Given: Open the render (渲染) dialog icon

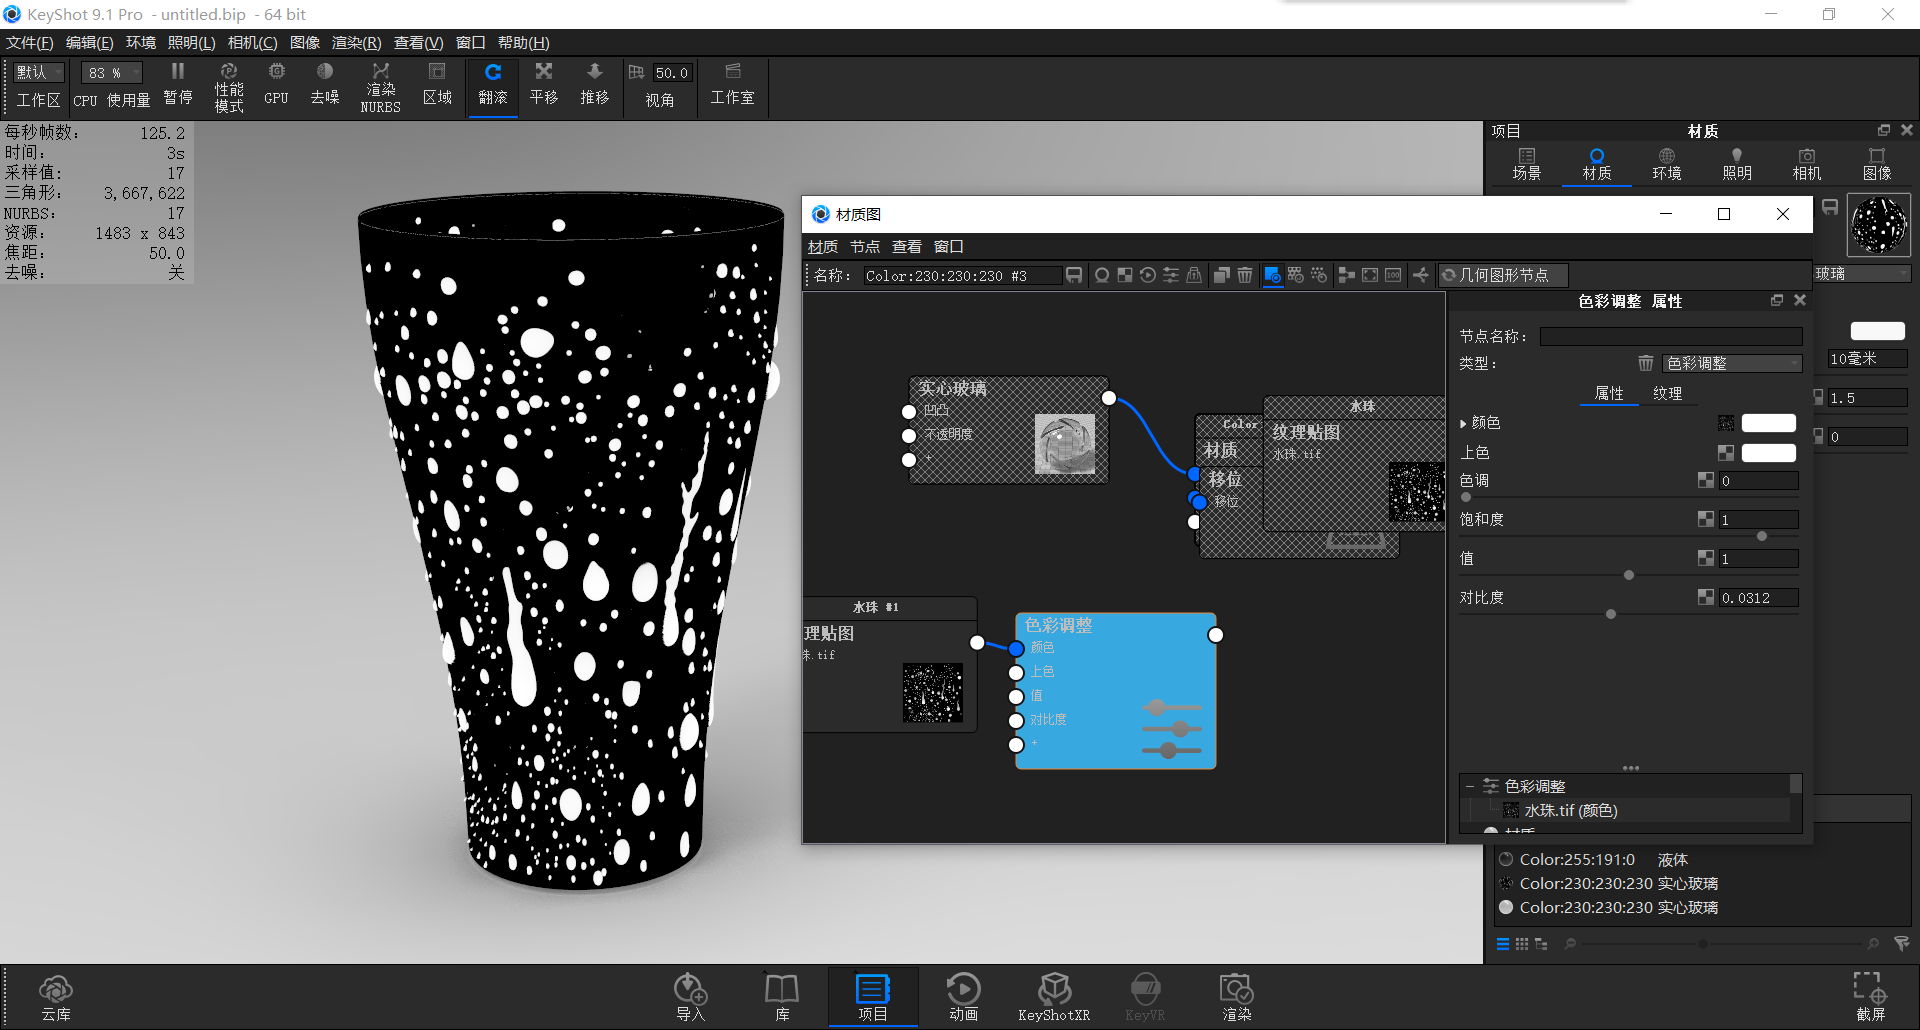Looking at the screenshot, I should 1236,997.
